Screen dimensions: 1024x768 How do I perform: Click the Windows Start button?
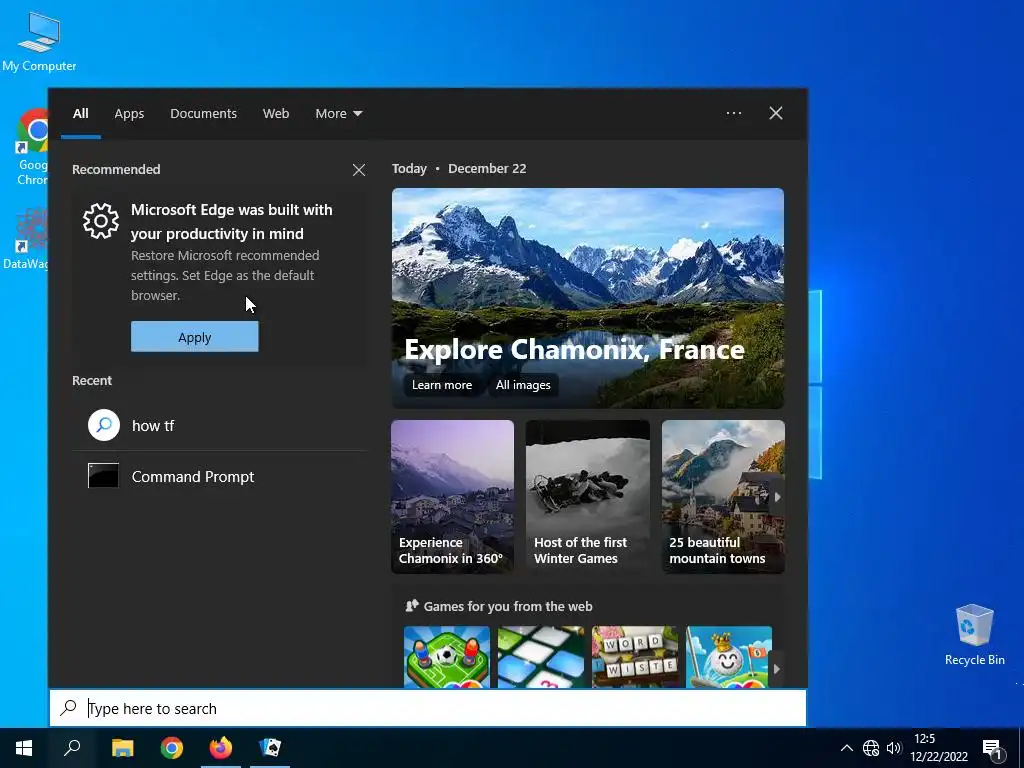[24, 748]
